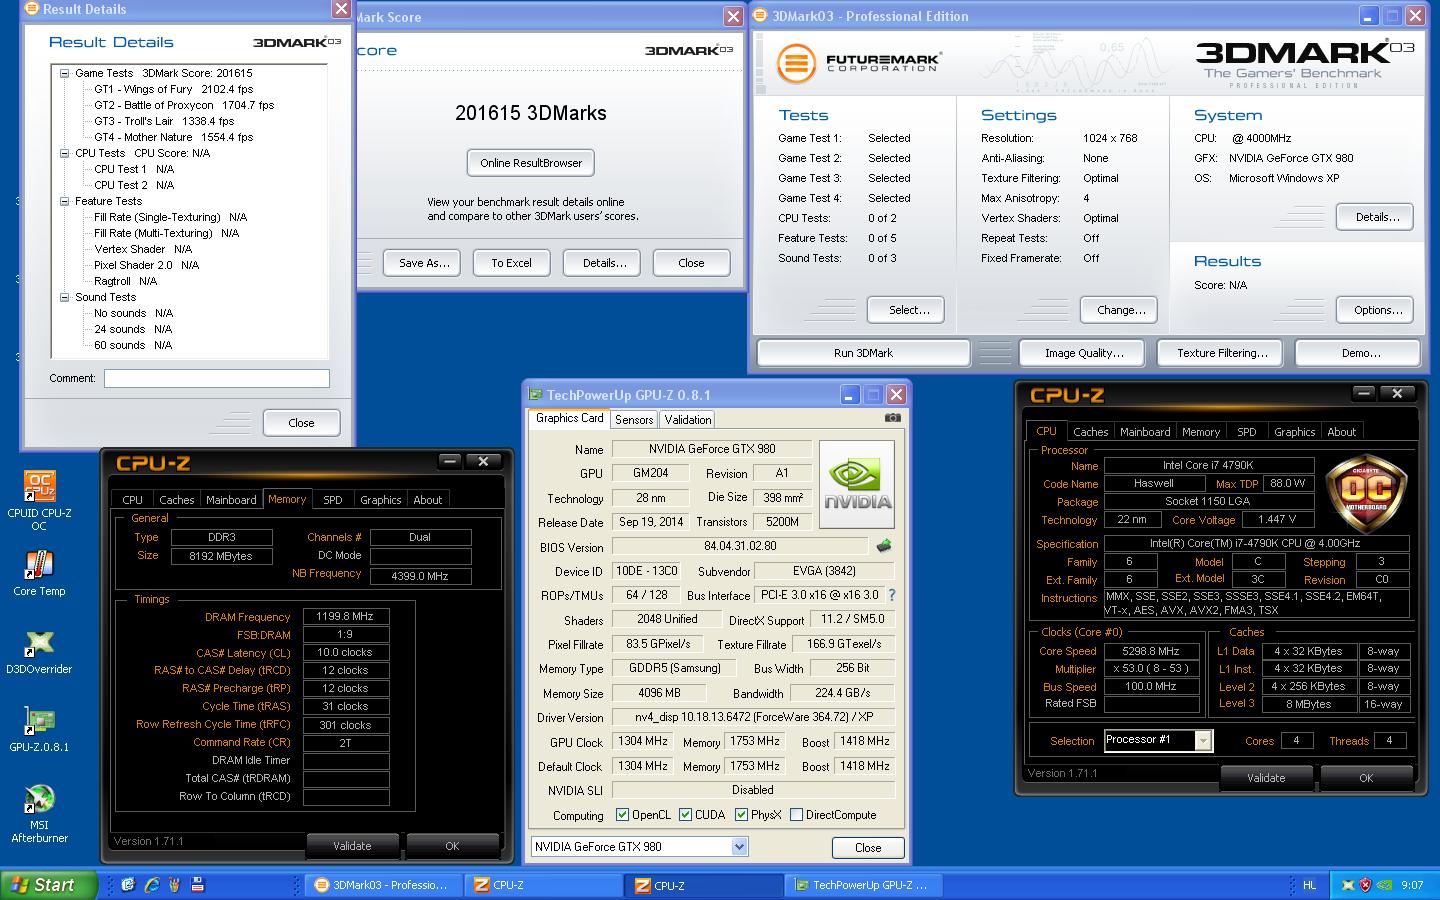The width and height of the screenshot is (1440, 900).
Task: Click the Texture Filtering... button
Action: point(1222,353)
